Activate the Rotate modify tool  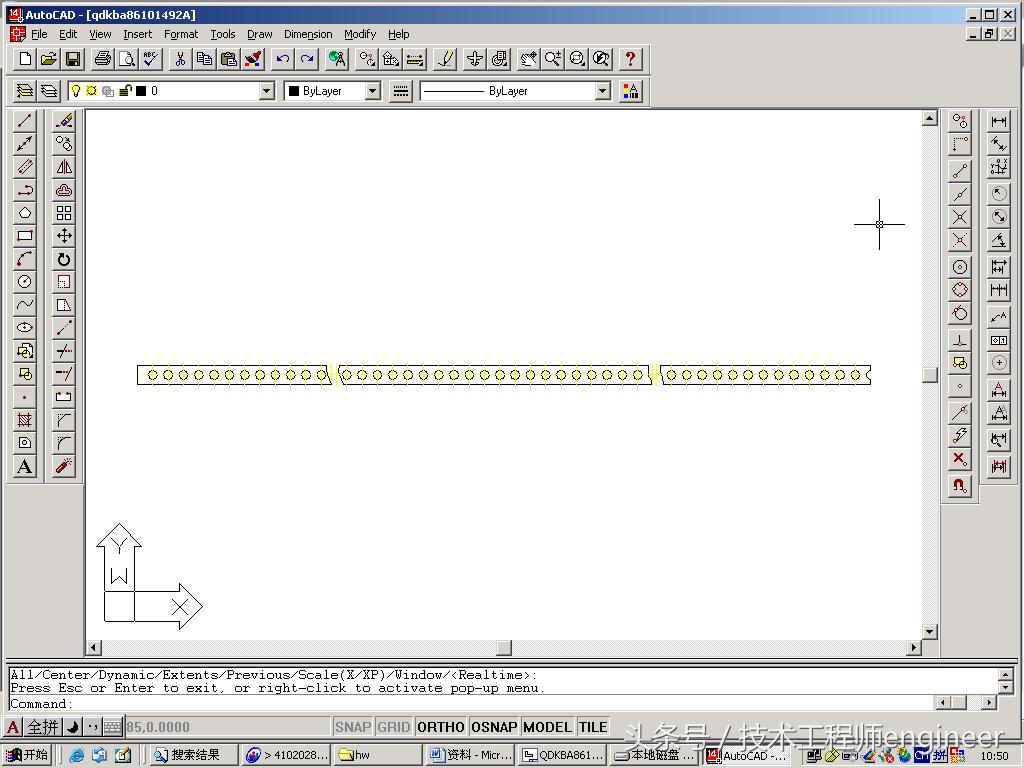[64, 259]
